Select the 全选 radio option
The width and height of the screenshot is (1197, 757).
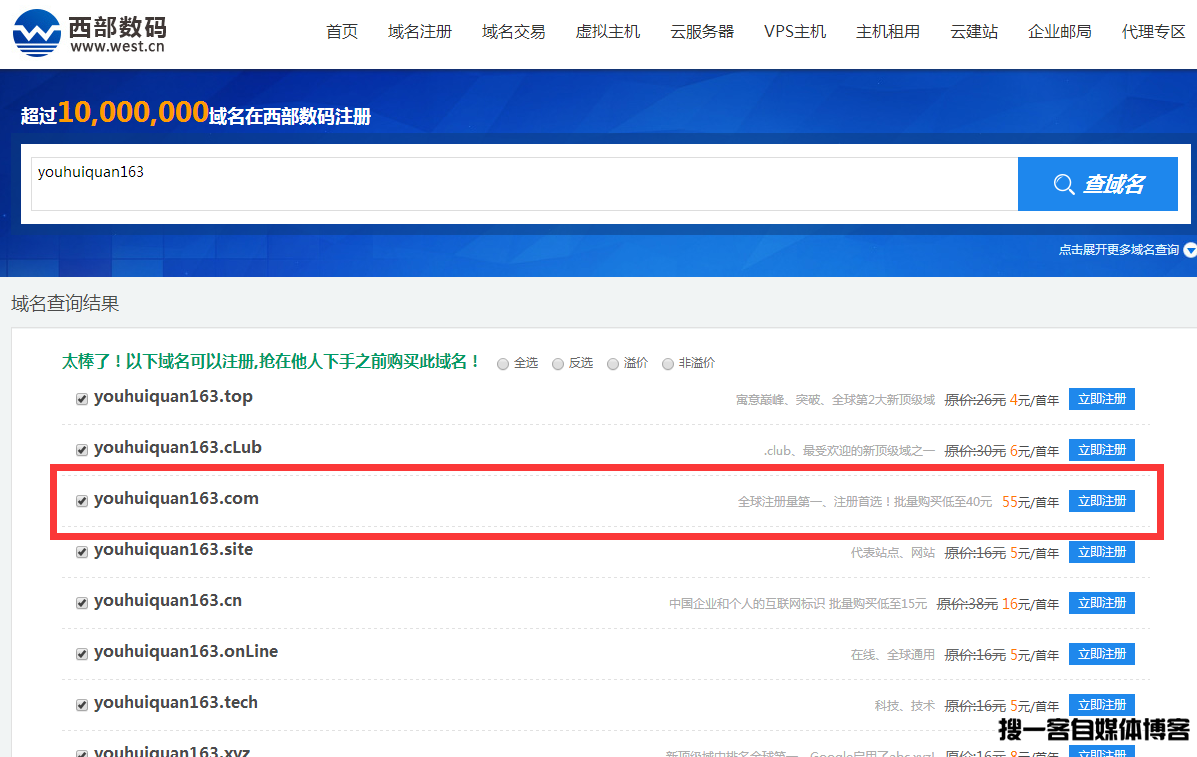(x=503, y=364)
